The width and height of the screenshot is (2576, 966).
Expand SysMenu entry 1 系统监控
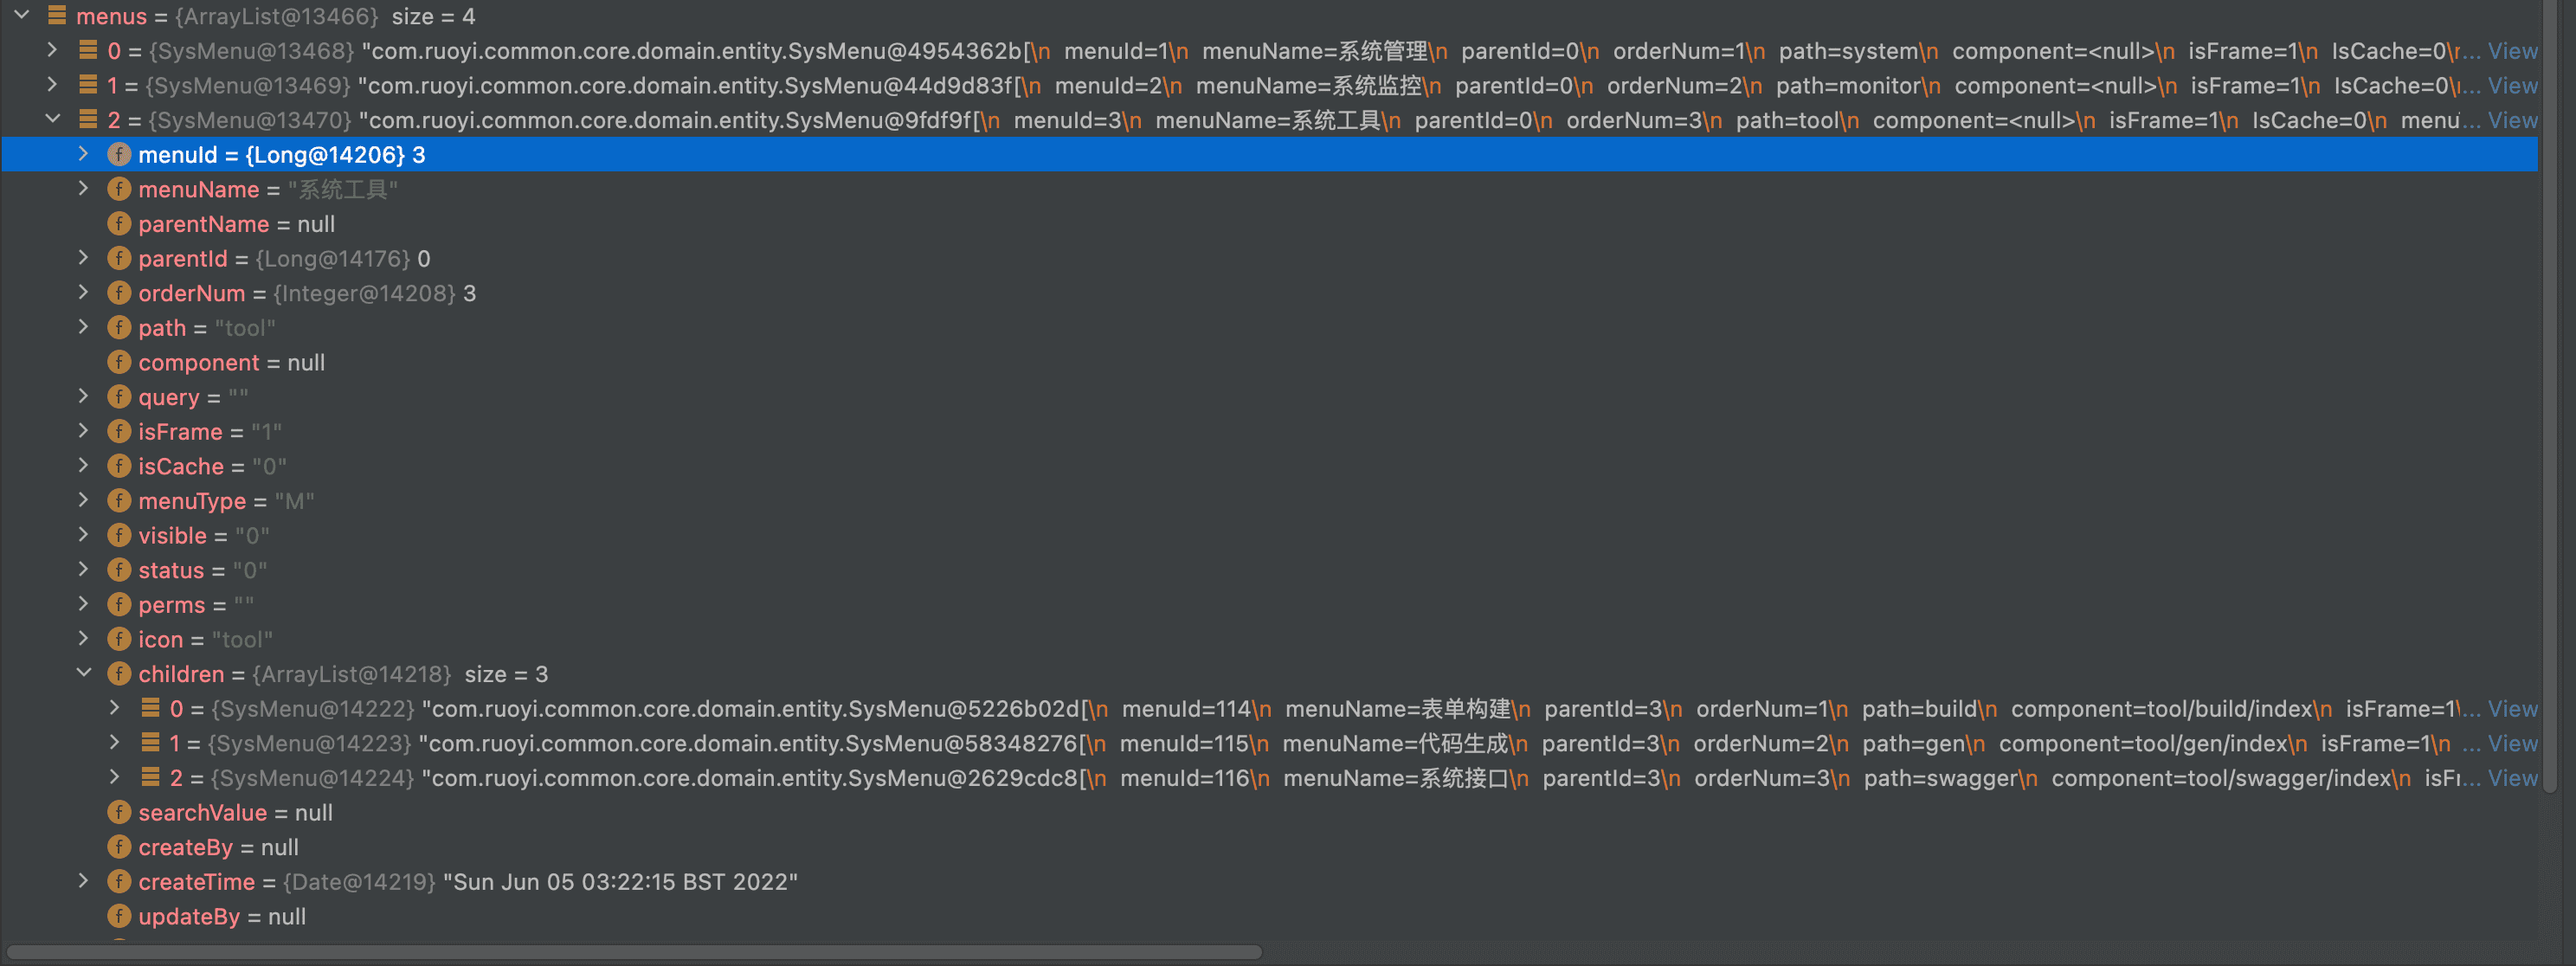click(x=52, y=84)
